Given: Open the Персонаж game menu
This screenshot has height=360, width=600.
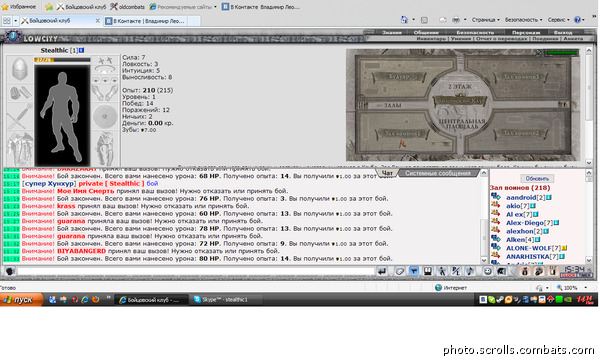Looking at the screenshot, I should tap(526, 33).
